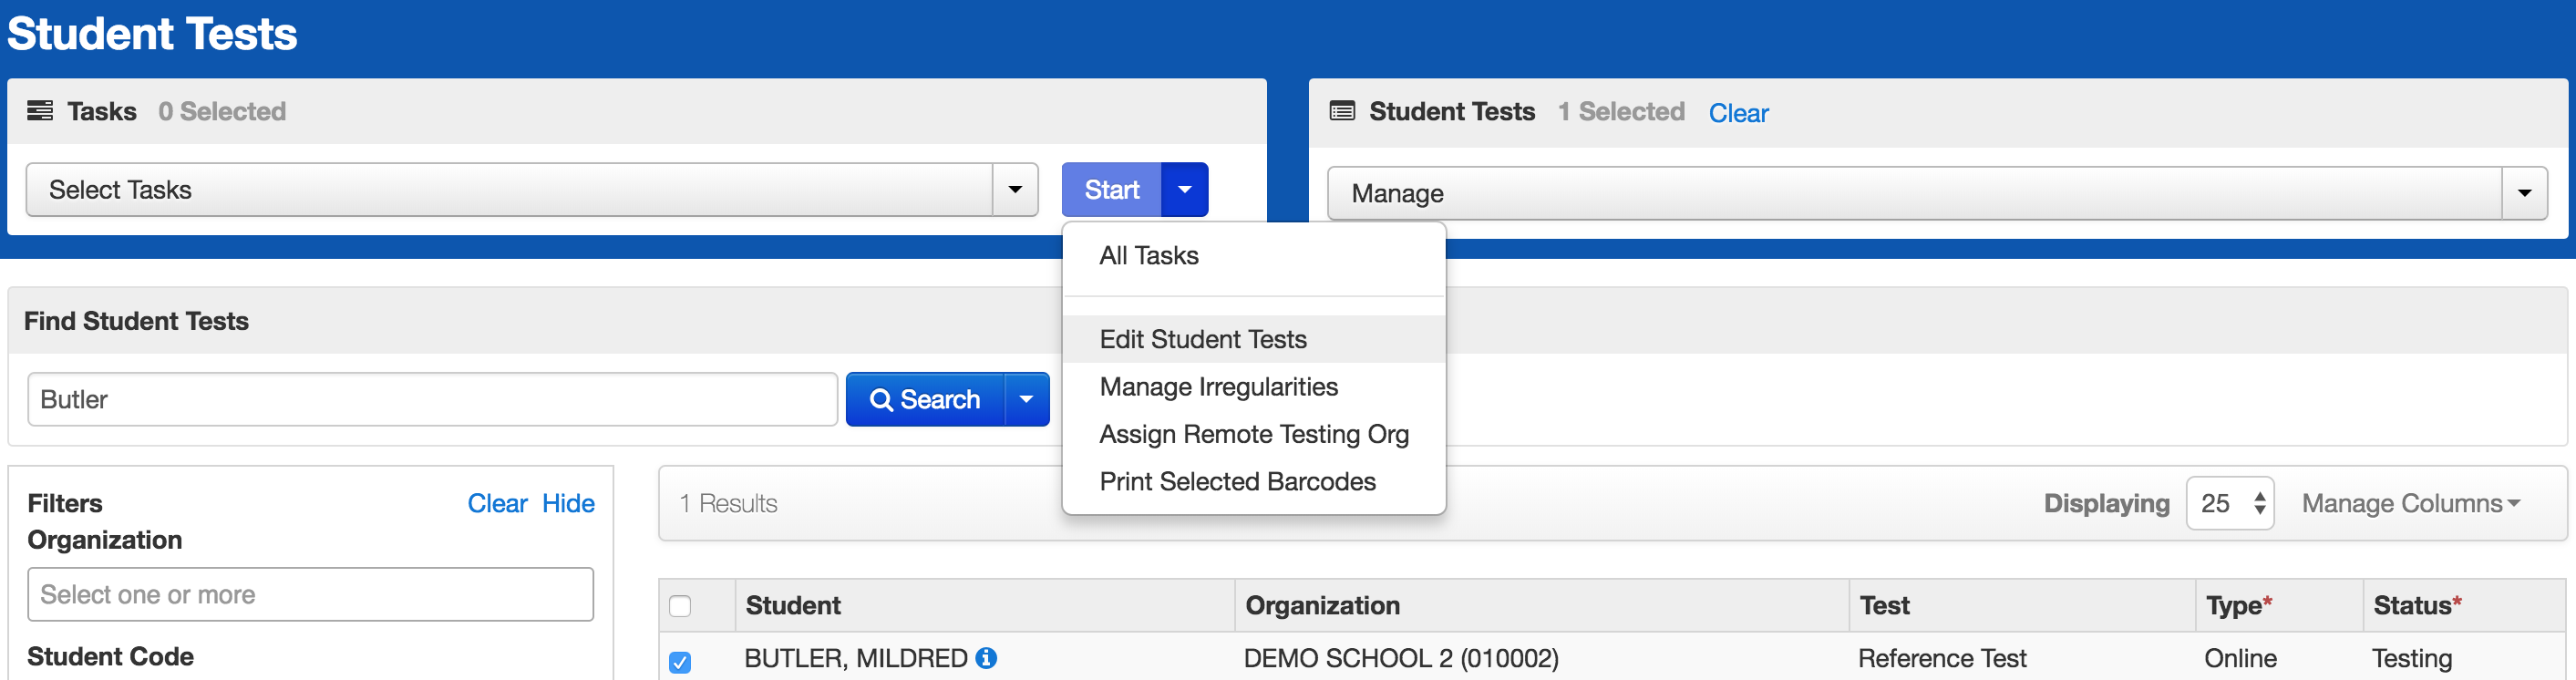
Task: Click info icon next to BUTLER, MILDRED
Action: point(986,658)
